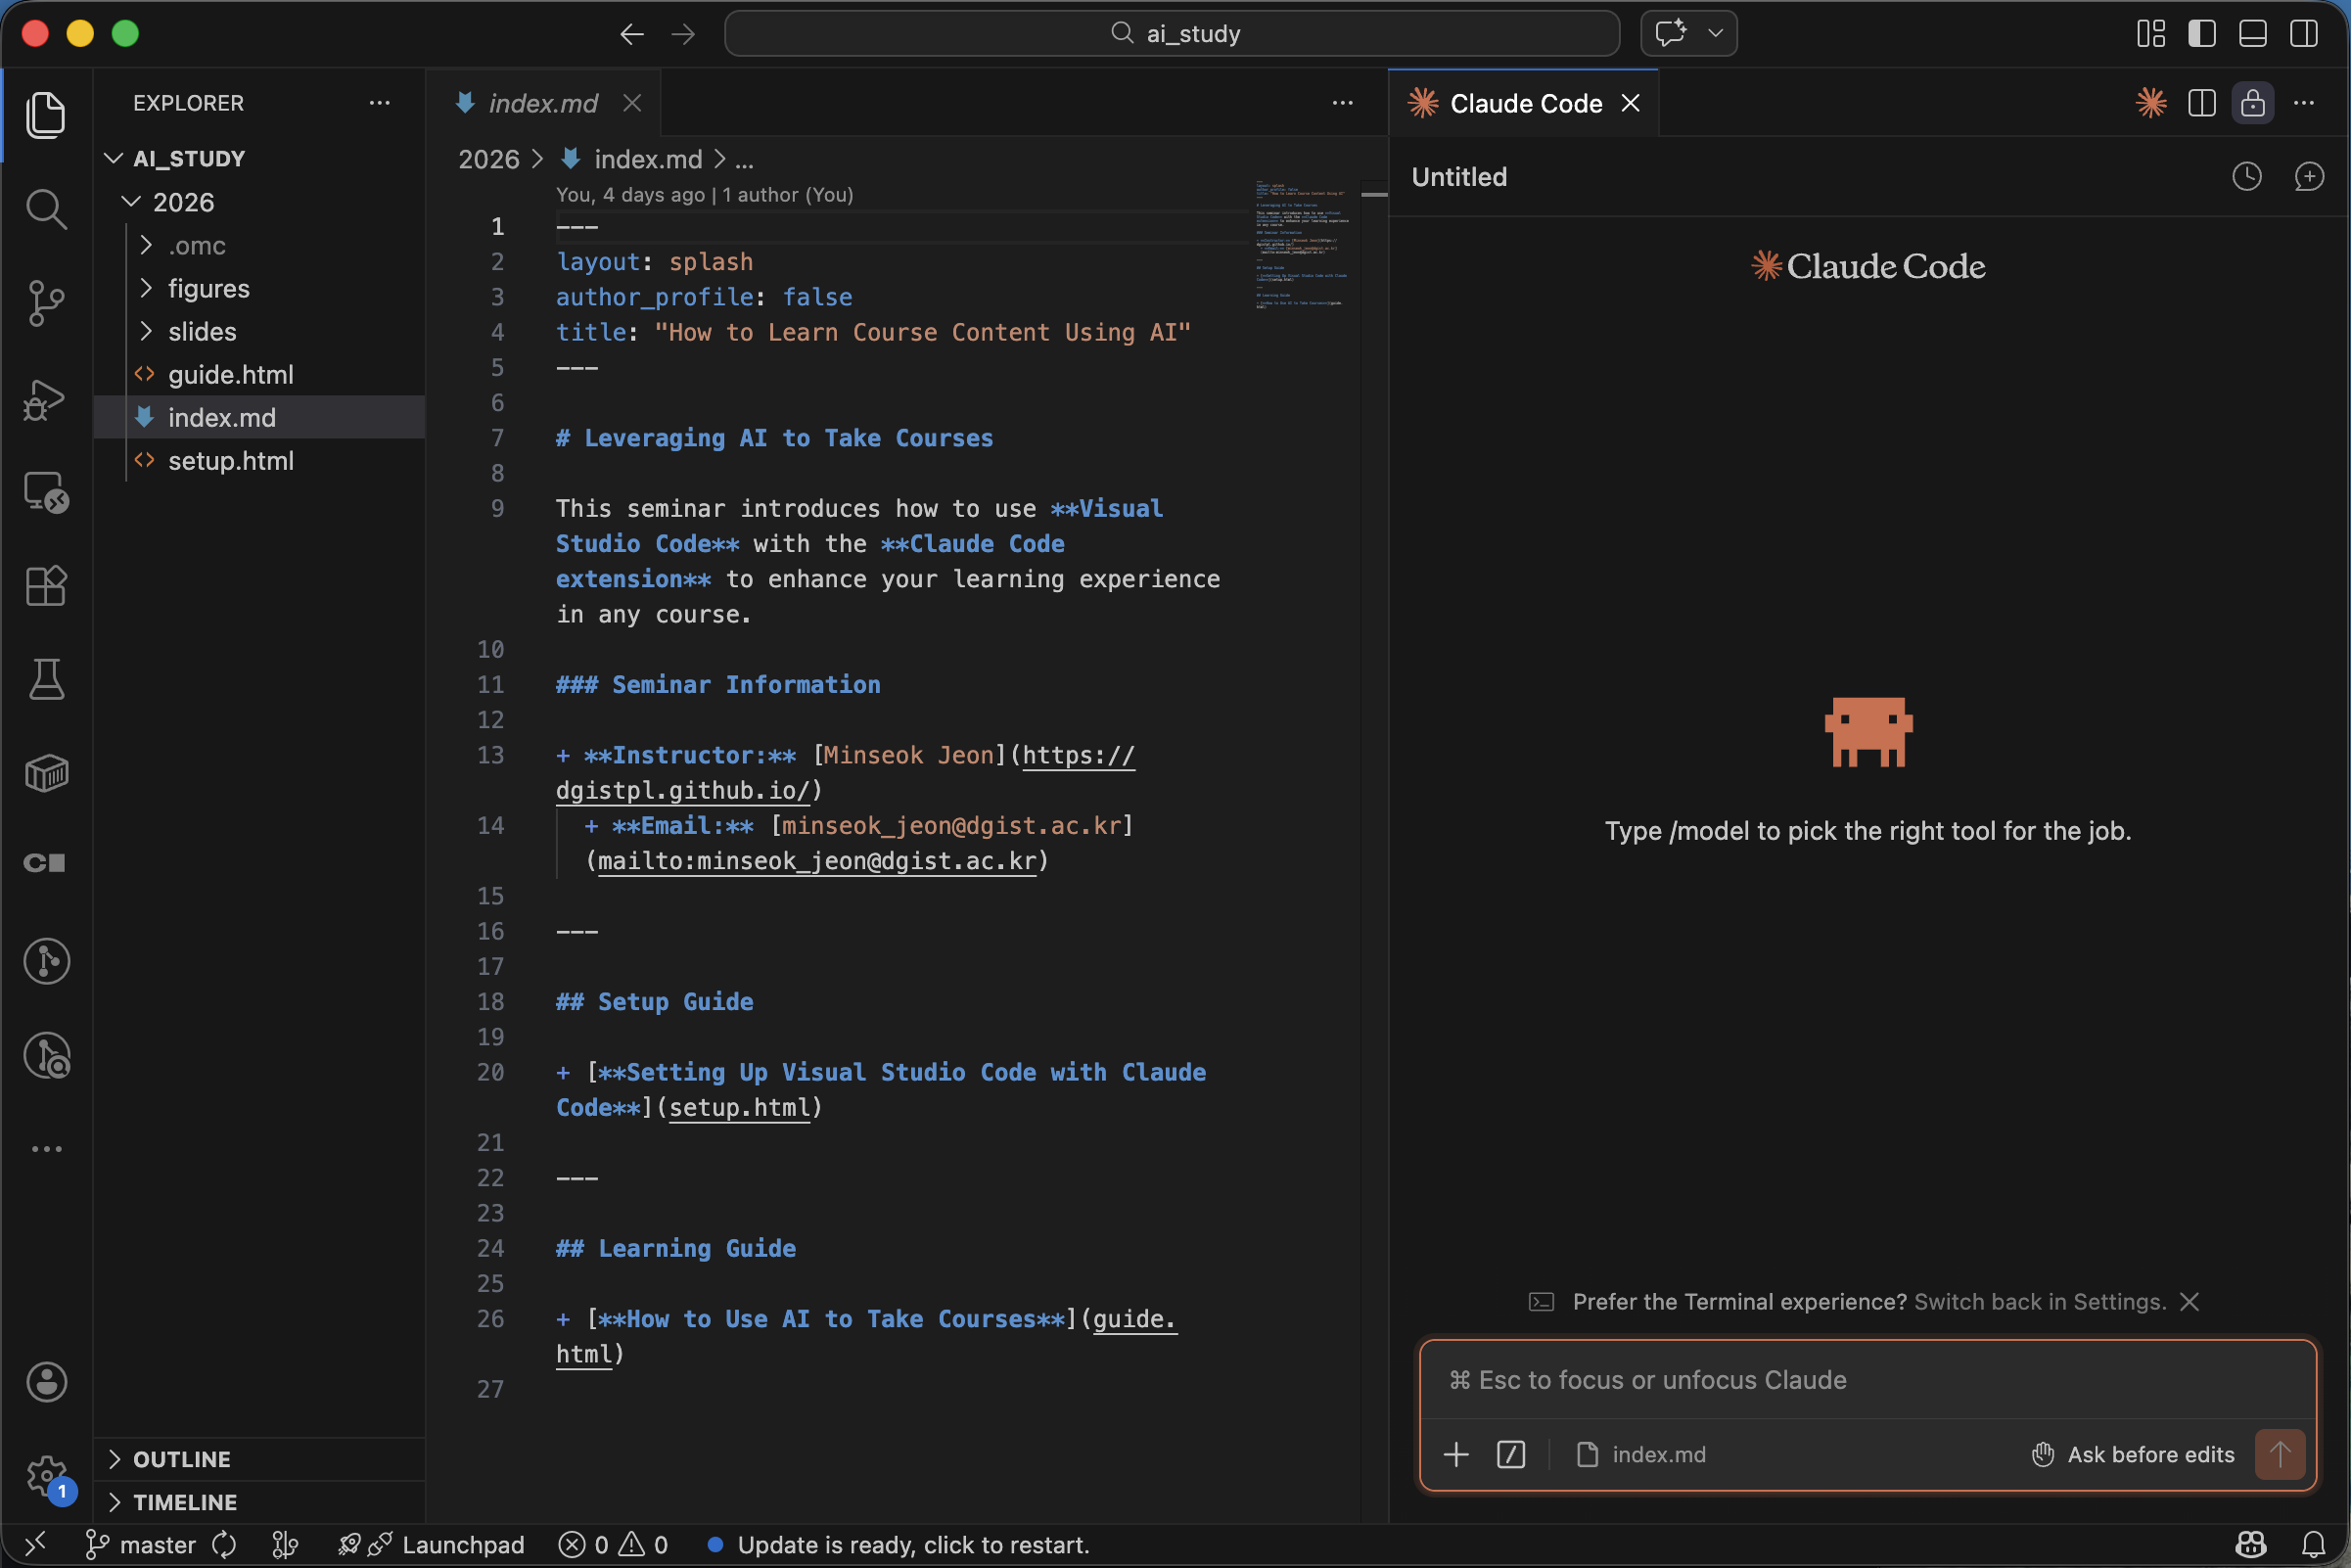Open the container box icon in activity bar
This screenshot has height=1568, width=2351.
click(46, 773)
